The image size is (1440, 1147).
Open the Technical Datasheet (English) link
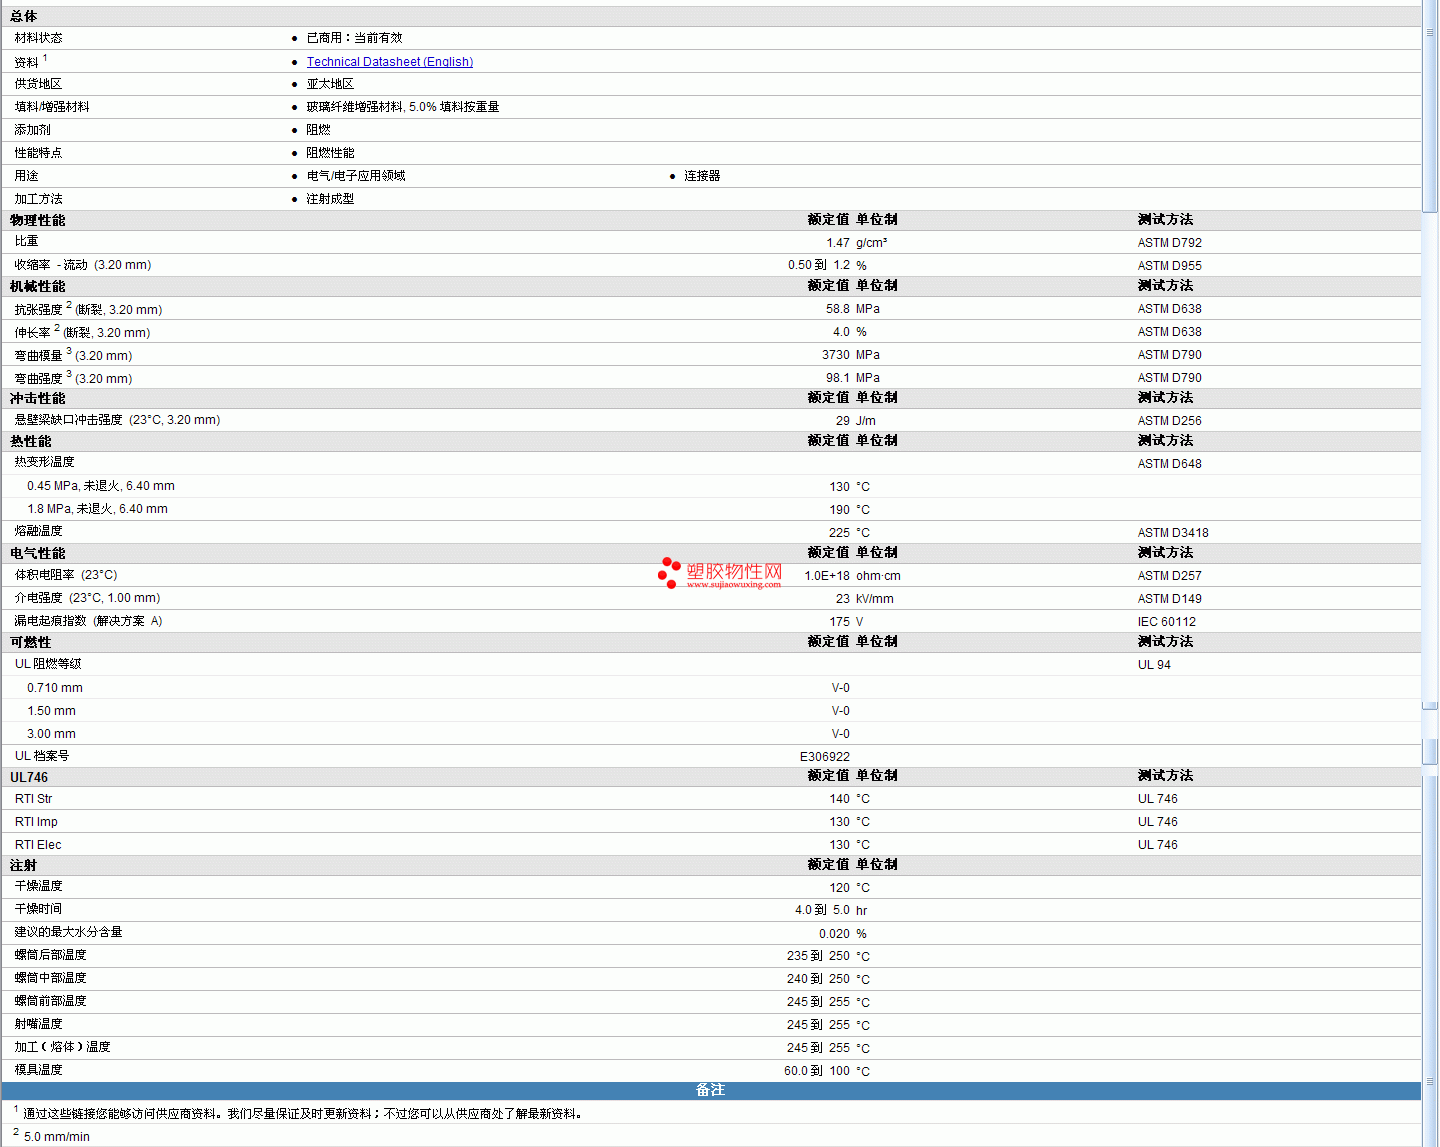[389, 62]
